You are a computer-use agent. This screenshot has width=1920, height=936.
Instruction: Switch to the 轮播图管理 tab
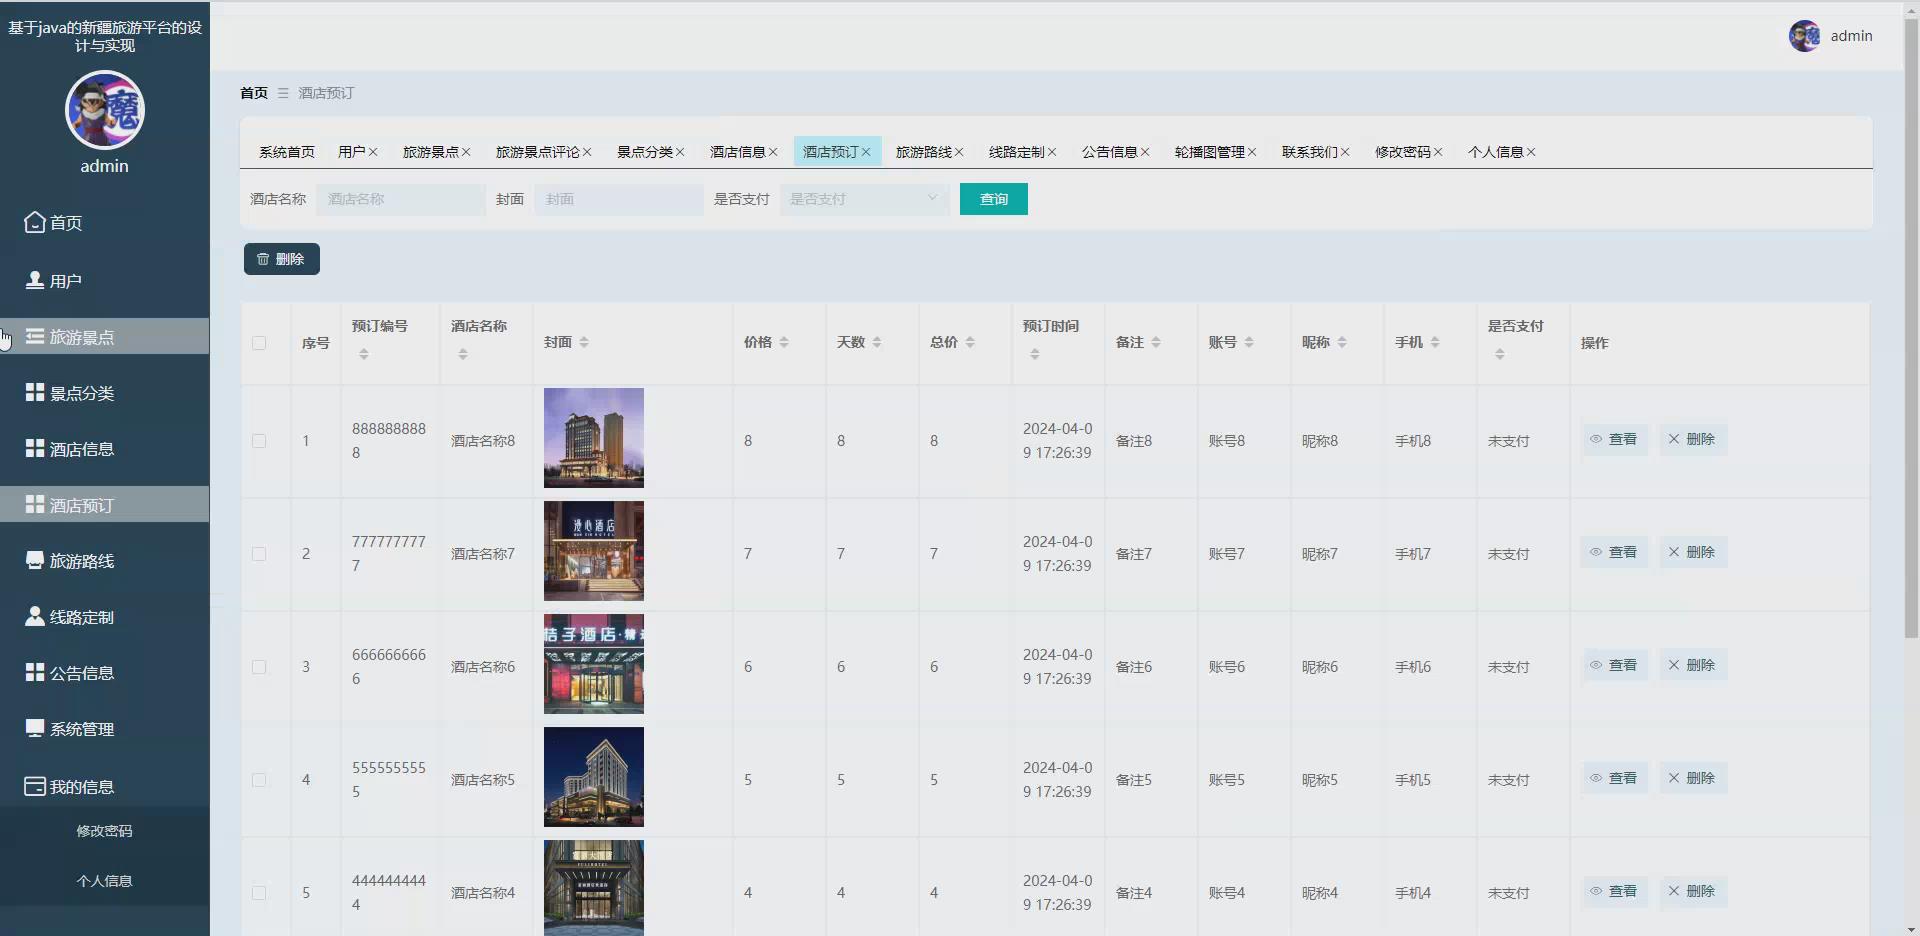click(1210, 152)
